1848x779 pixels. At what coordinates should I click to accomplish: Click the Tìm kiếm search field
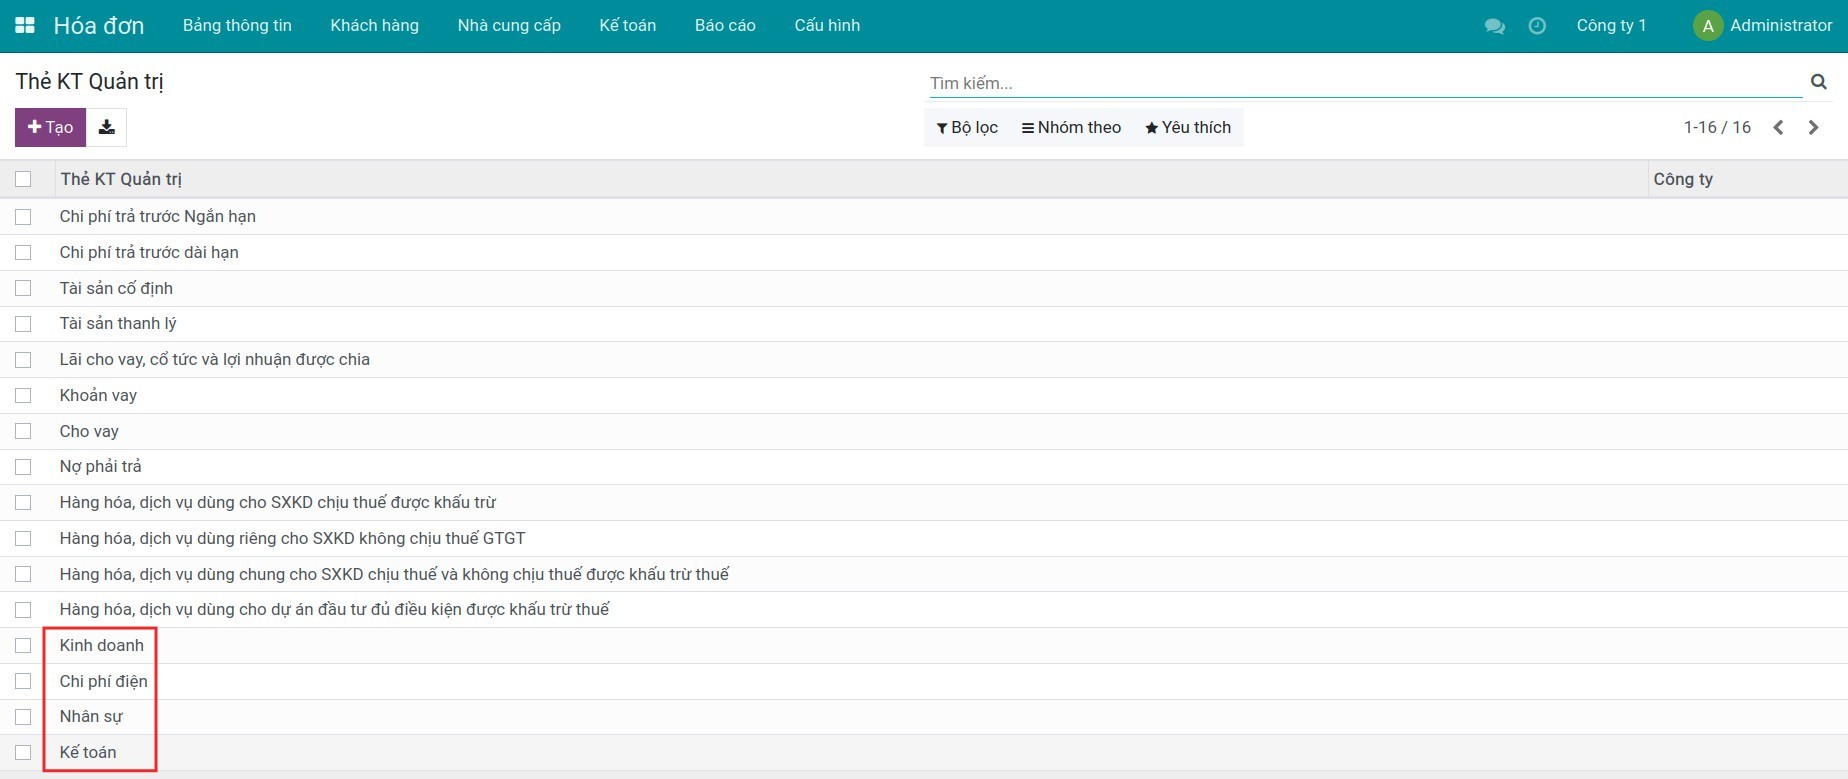[1364, 83]
